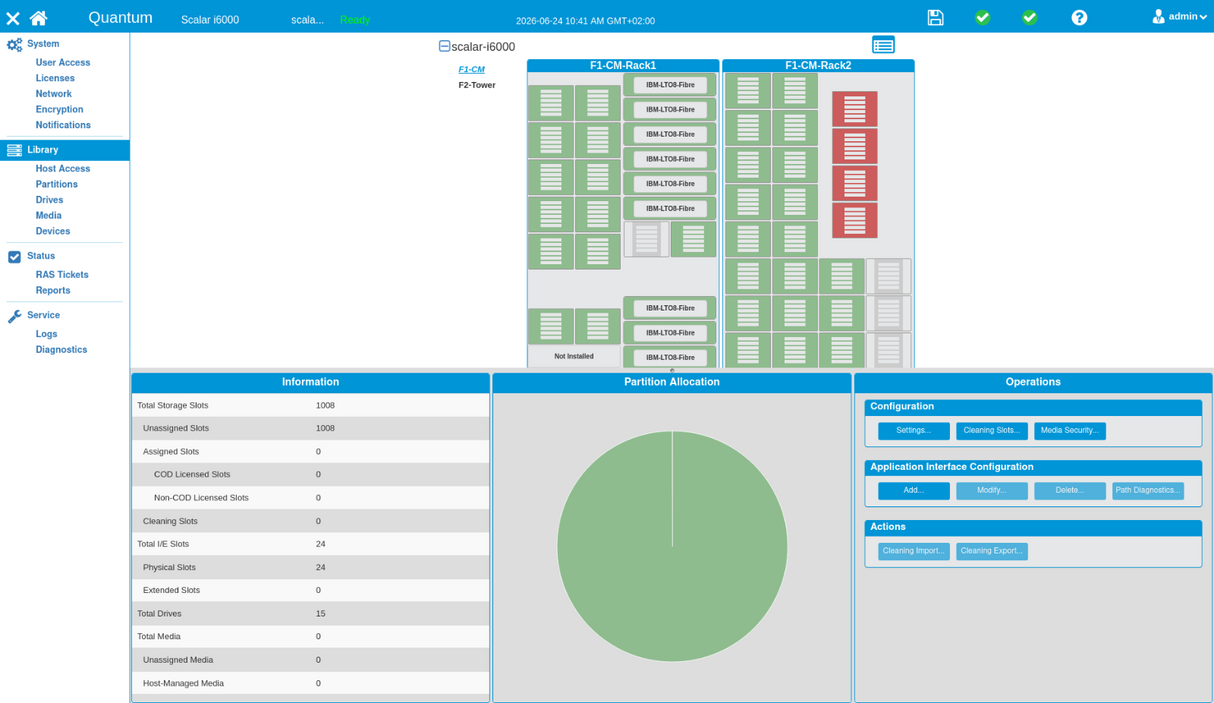Click the Settings... configuration button
Image resolution: width=1214 pixels, height=703 pixels.
pos(914,431)
